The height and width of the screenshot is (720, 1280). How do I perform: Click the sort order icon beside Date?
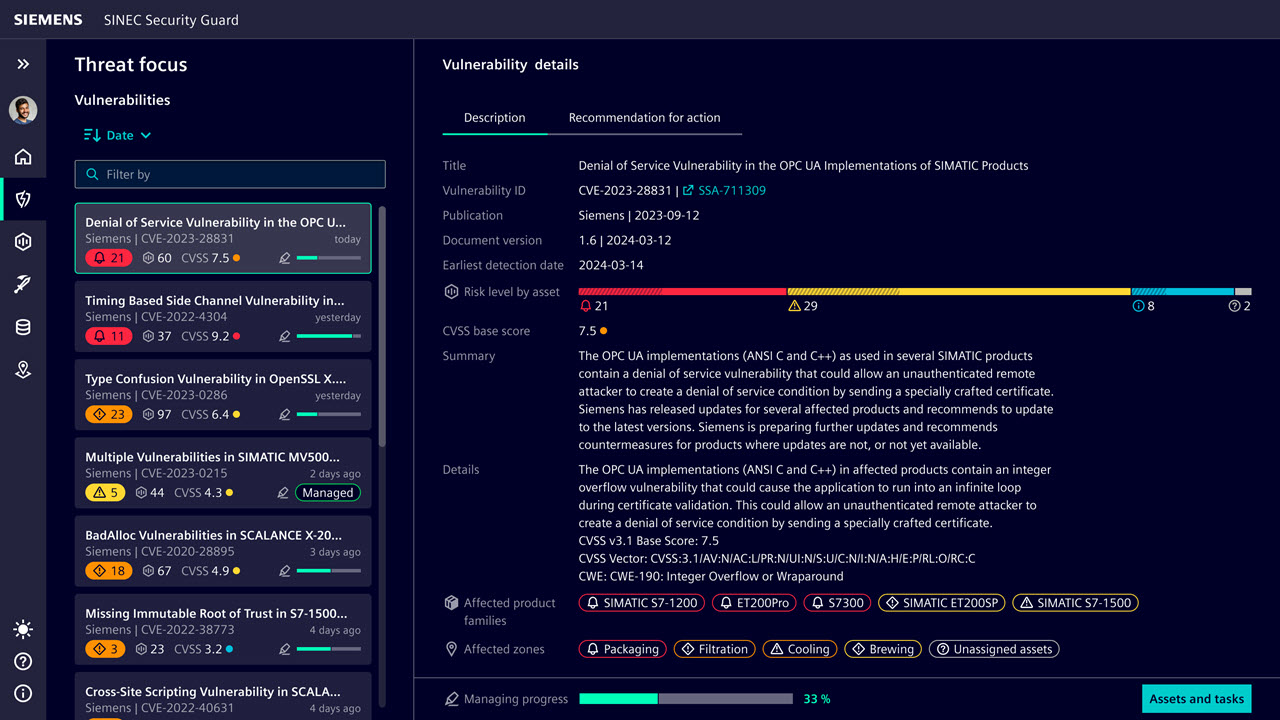click(x=92, y=135)
